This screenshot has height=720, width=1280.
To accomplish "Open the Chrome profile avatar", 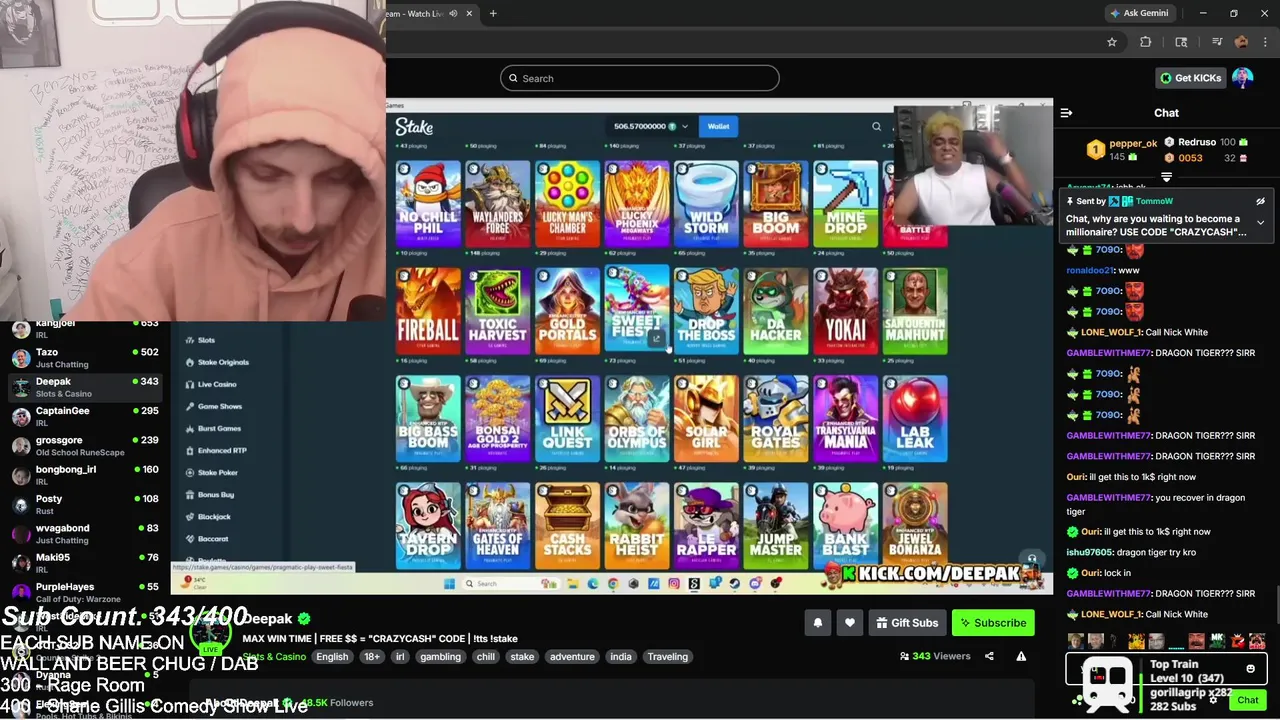I will (x=1241, y=42).
